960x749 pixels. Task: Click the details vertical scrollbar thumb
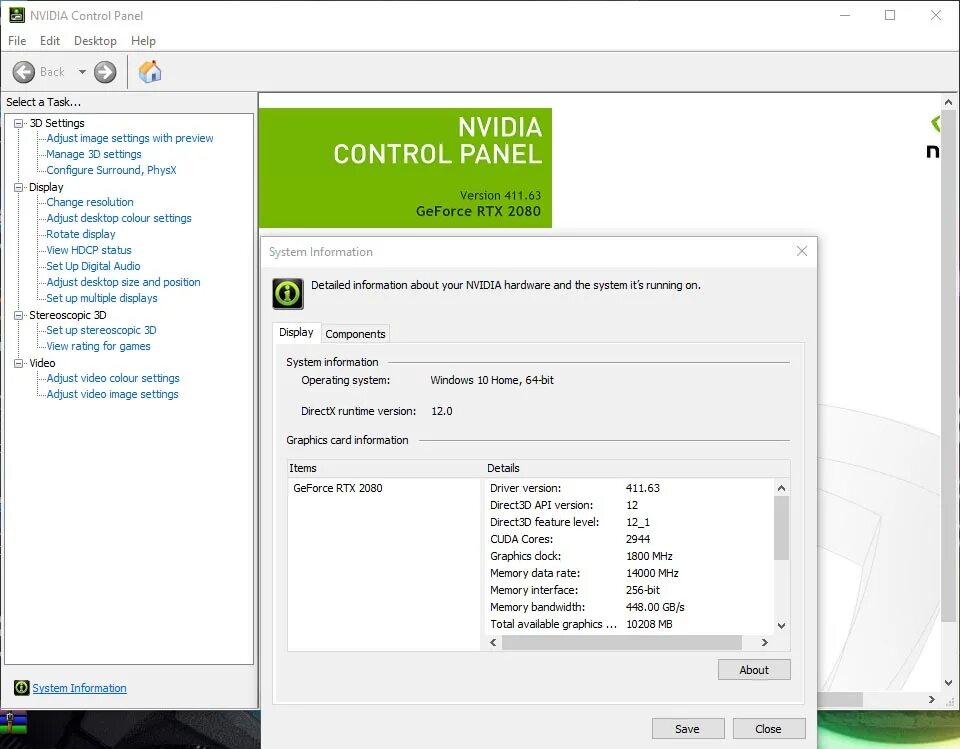tap(781, 528)
